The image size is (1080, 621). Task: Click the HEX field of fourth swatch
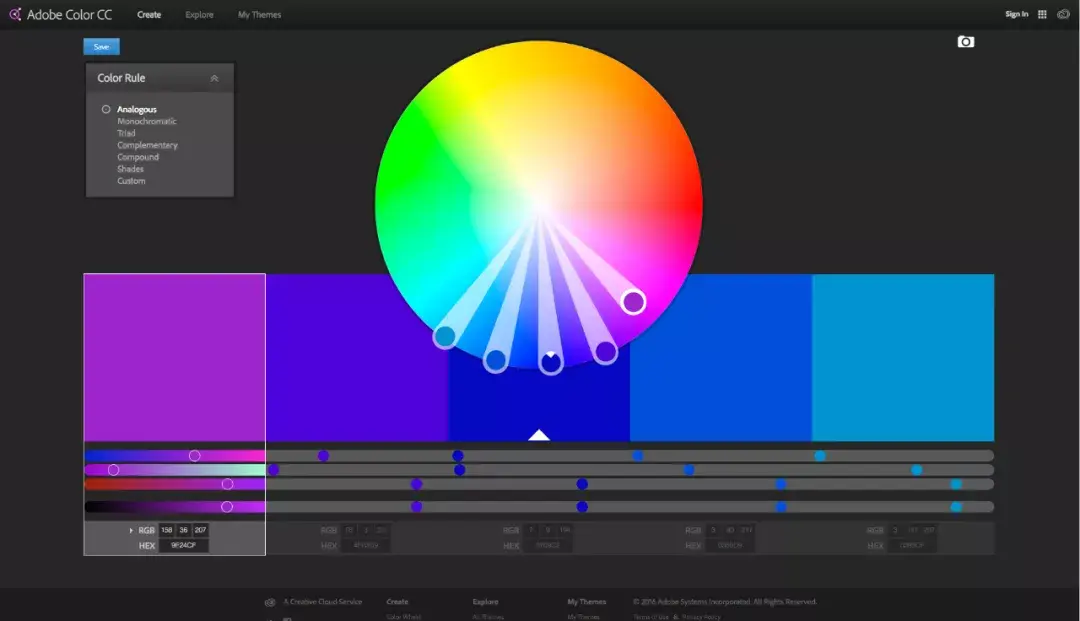[729, 545]
